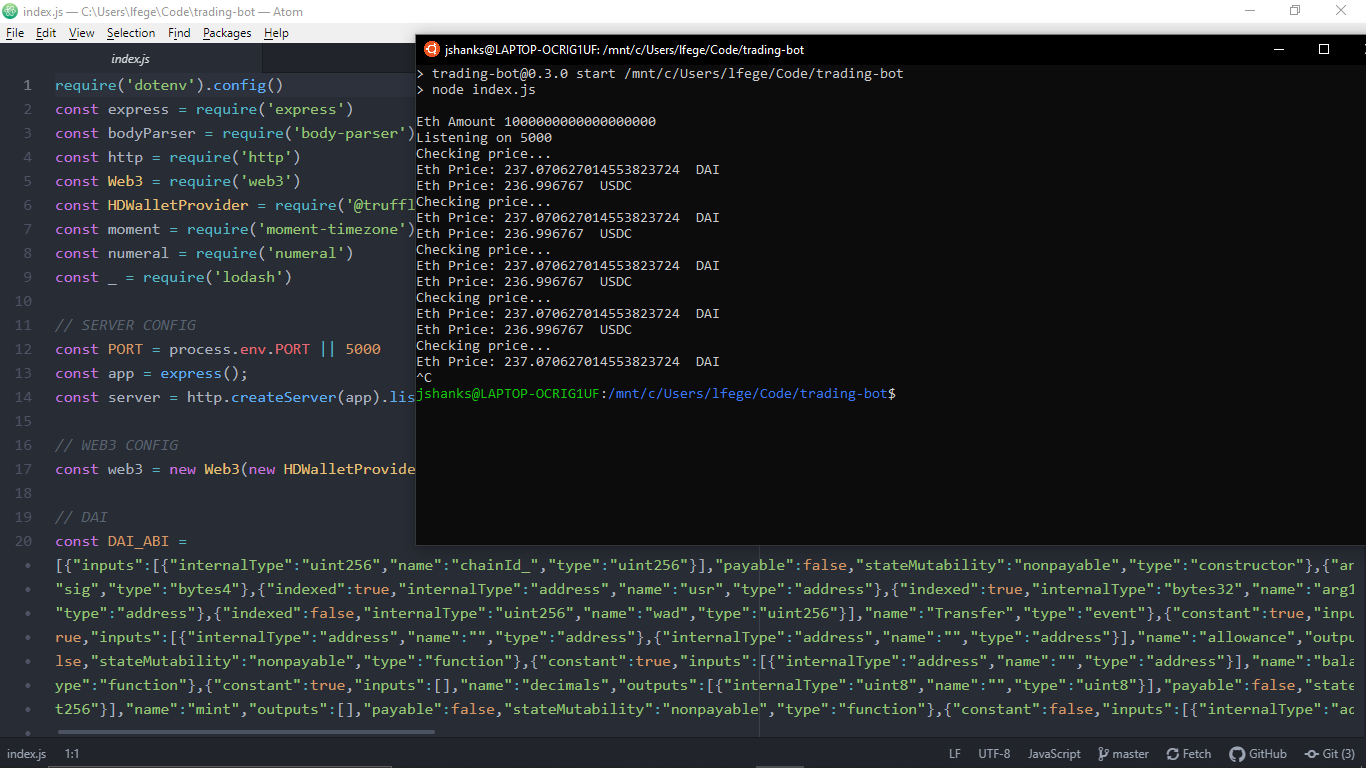Click 'Eth Amount 1000000000000000000' in terminal
This screenshot has height=768, width=1366.
[536, 122]
